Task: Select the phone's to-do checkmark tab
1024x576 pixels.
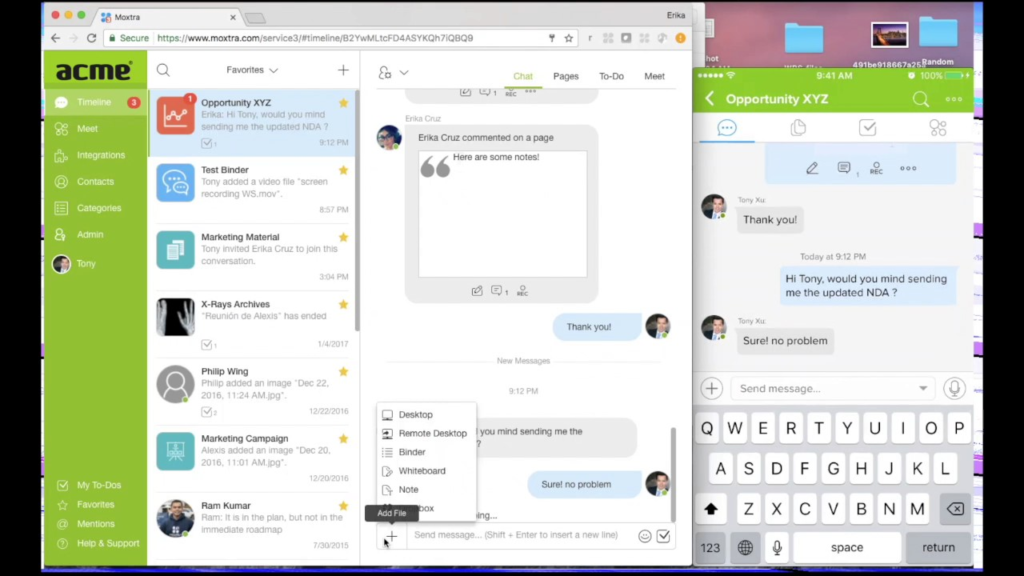Action: 867,128
